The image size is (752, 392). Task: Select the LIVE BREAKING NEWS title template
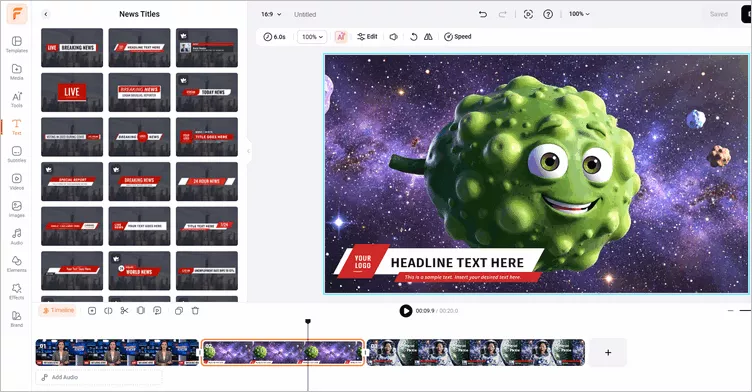(72, 48)
